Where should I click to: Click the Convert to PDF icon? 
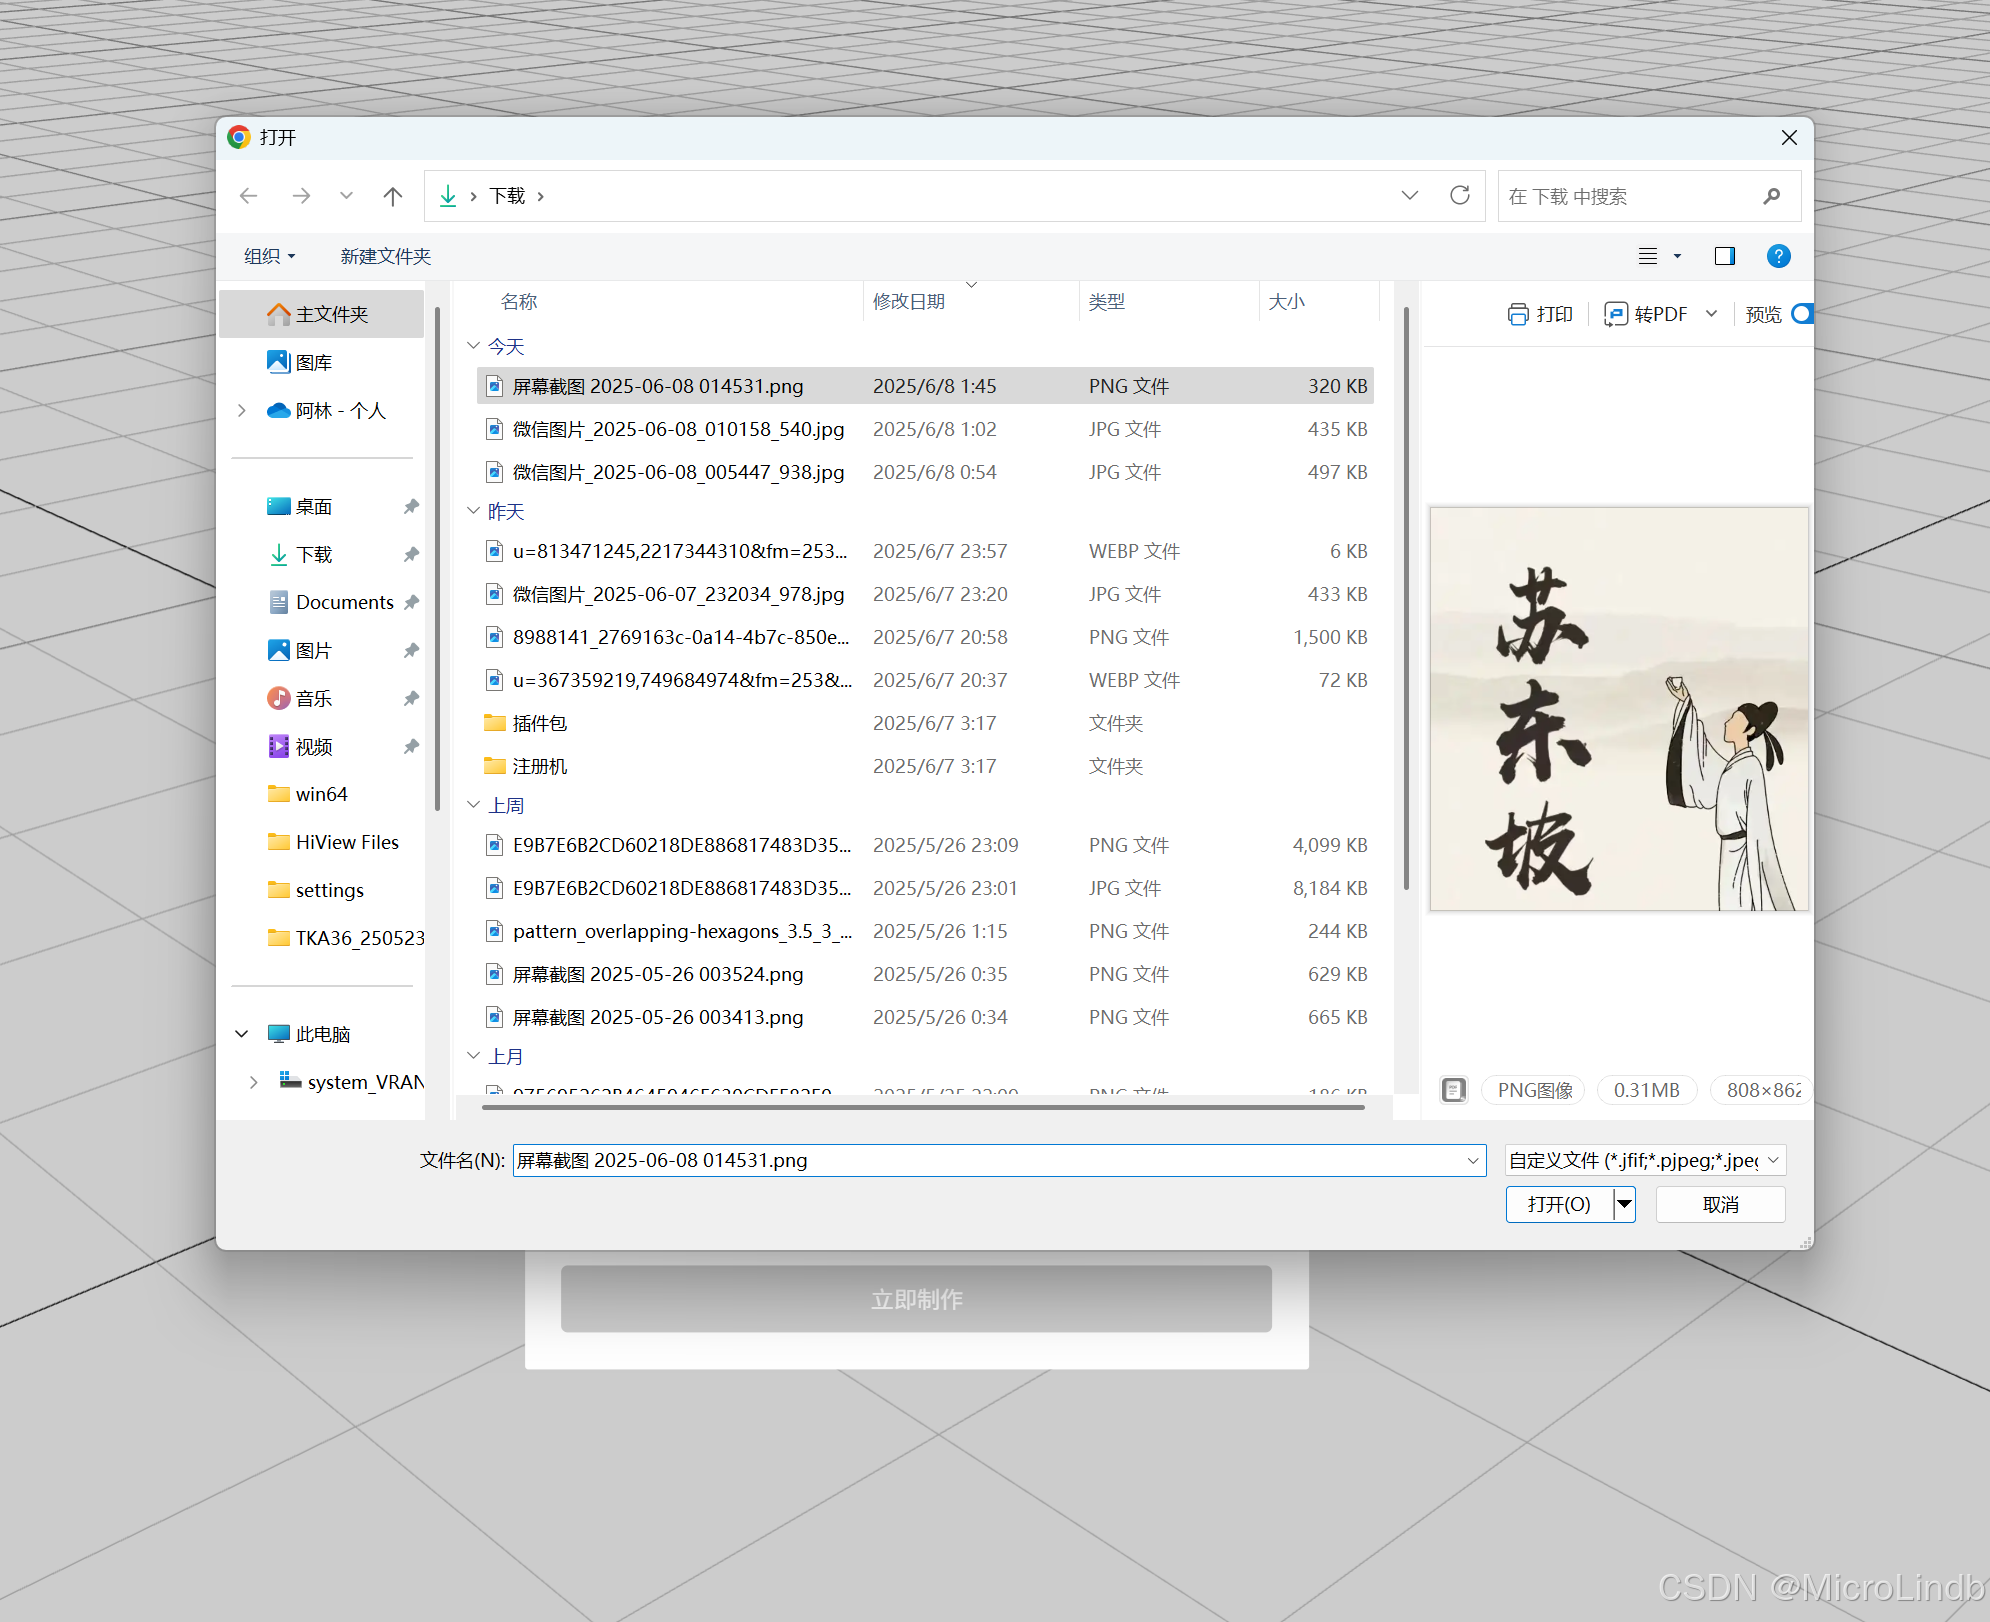[1615, 314]
